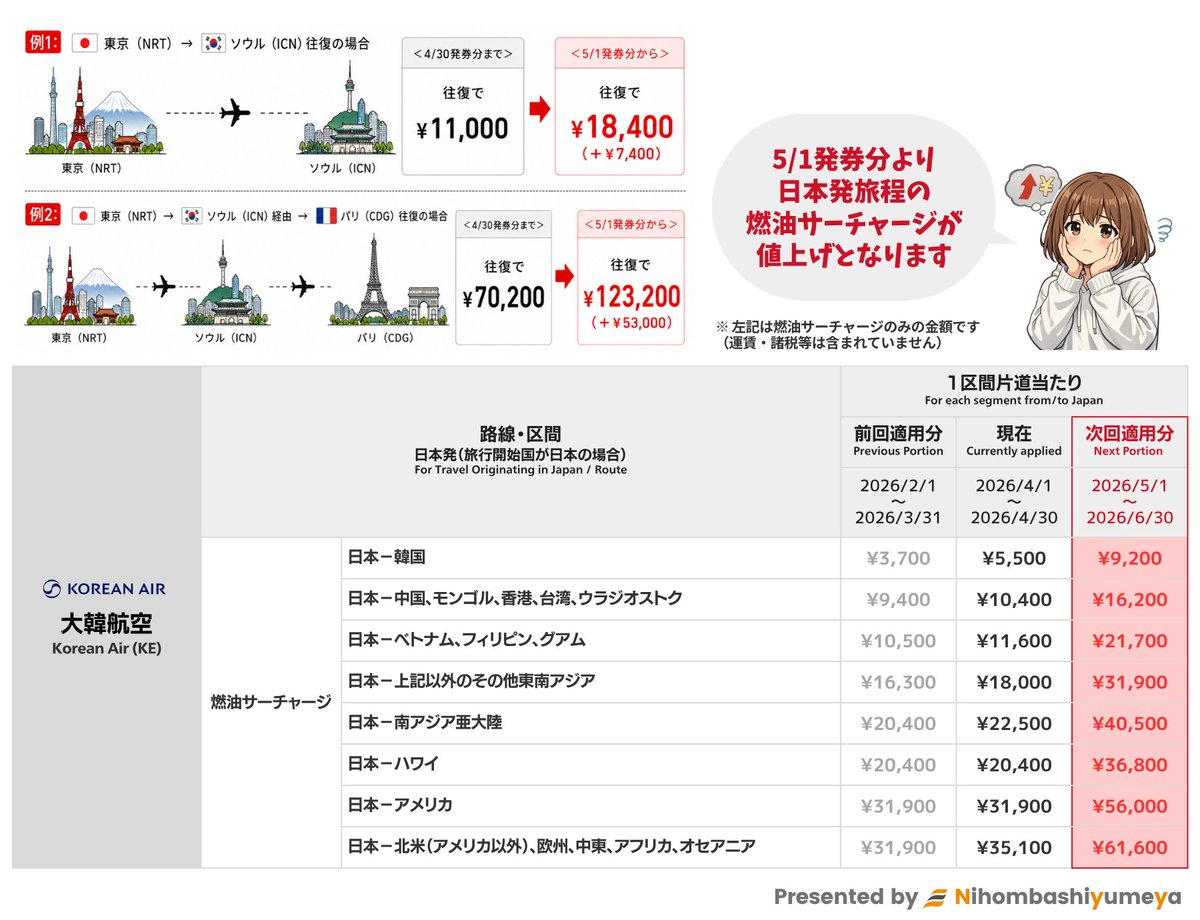The image size is (1200, 920).
Task: Click the ¥36,800 Hawaii next surcharge
Action: click(x=1129, y=765)
